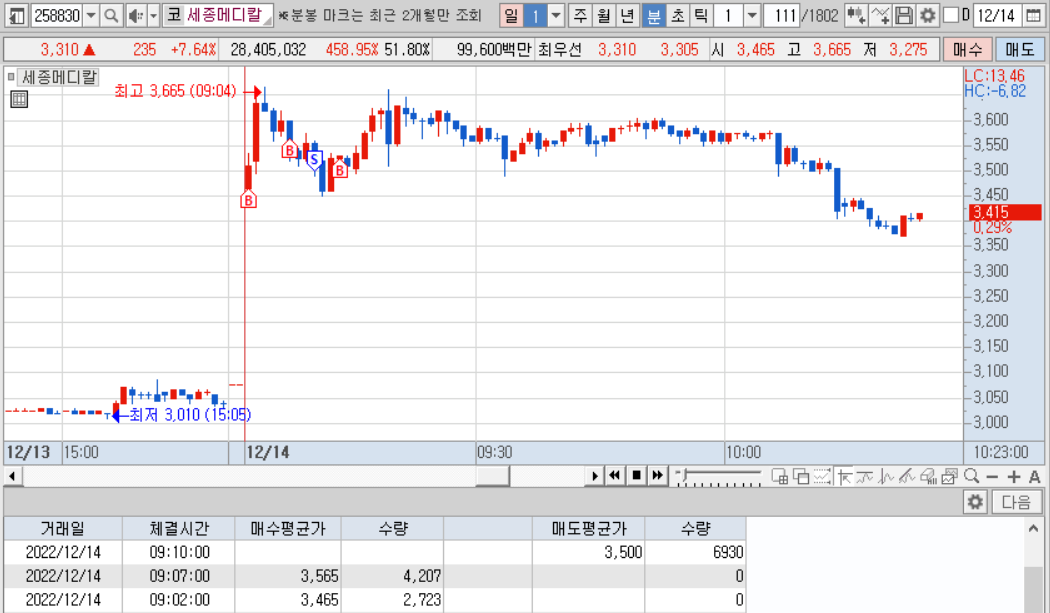This screenshot has height=613, width=1050.
Task: Click the candle count field showing 111
Action: tap(781, 15)
